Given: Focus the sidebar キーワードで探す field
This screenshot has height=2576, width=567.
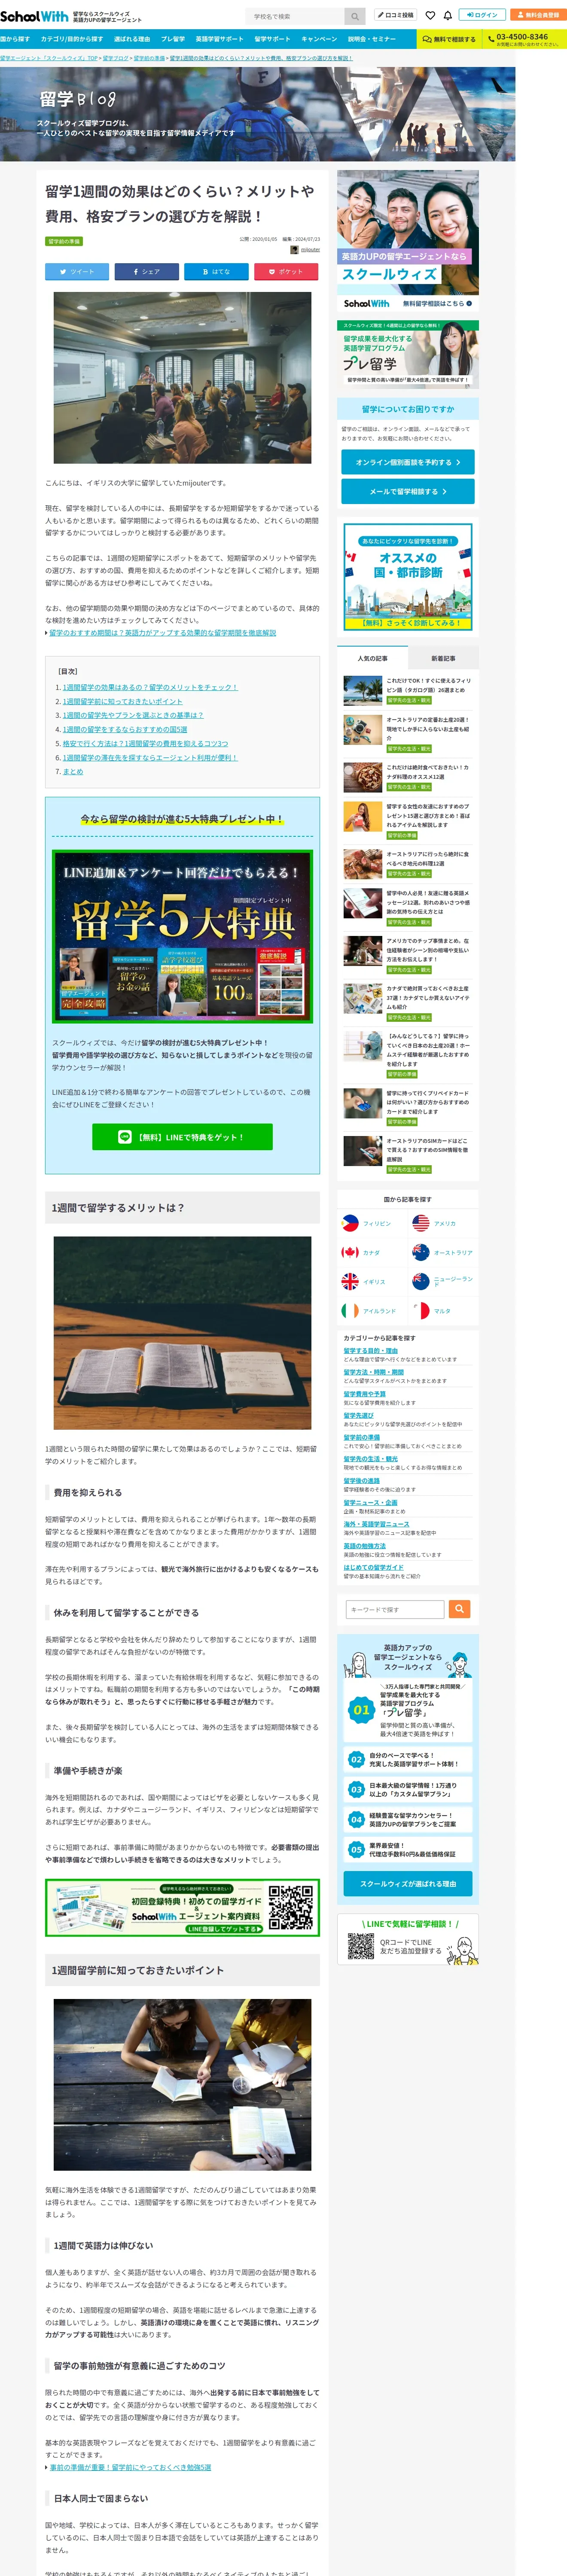Looking at the screenshot, I should point(395,1609).
